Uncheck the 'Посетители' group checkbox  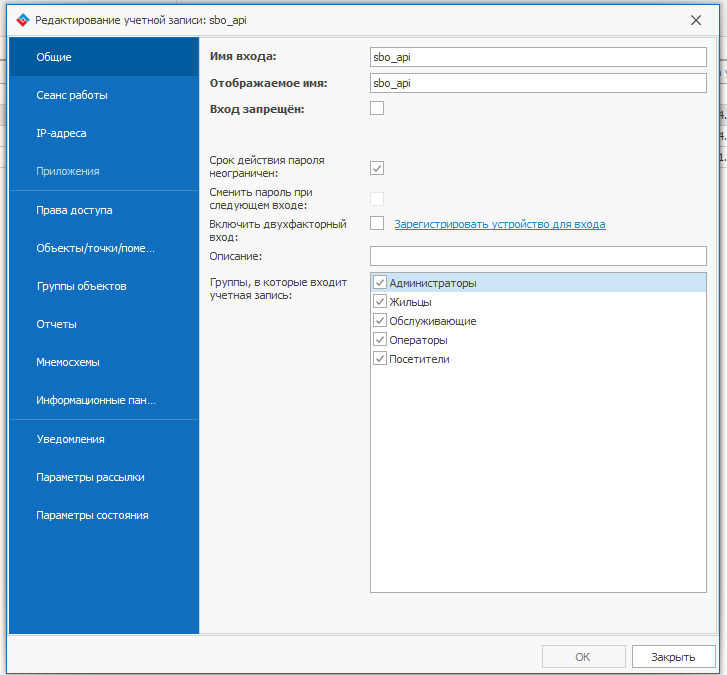click(x=380, y=359)
